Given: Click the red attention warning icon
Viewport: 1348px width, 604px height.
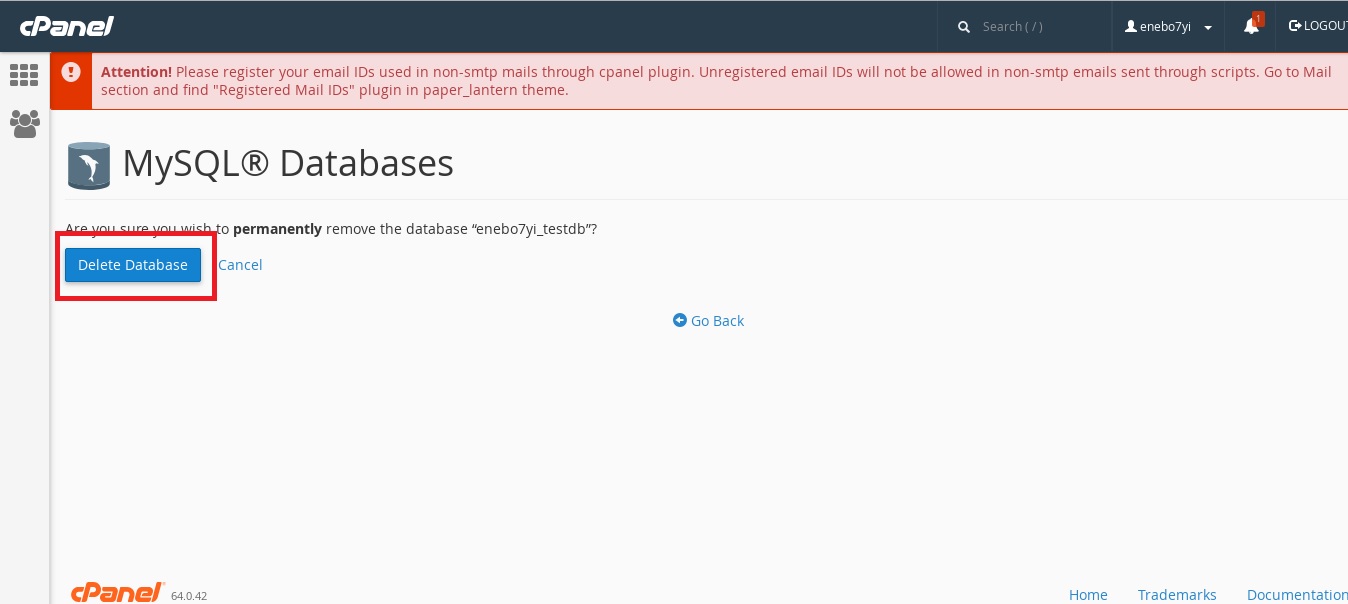Looking at the screenshot, I should 71,72.
